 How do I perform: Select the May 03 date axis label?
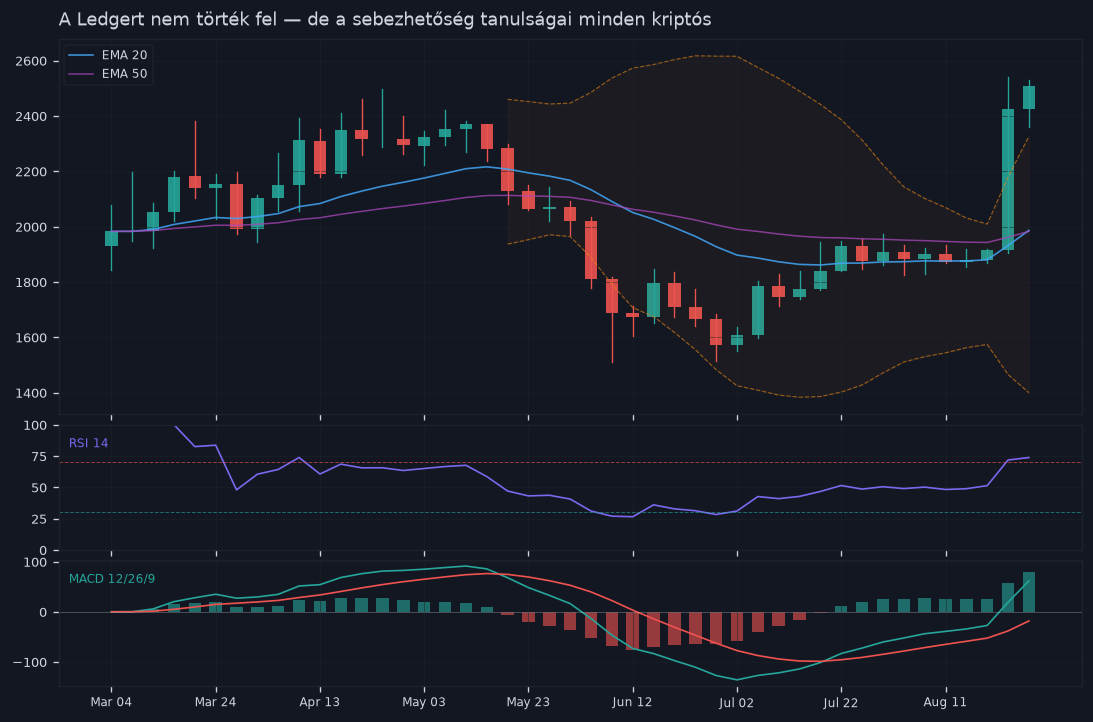pyautogui.click(x=424, y=702)
